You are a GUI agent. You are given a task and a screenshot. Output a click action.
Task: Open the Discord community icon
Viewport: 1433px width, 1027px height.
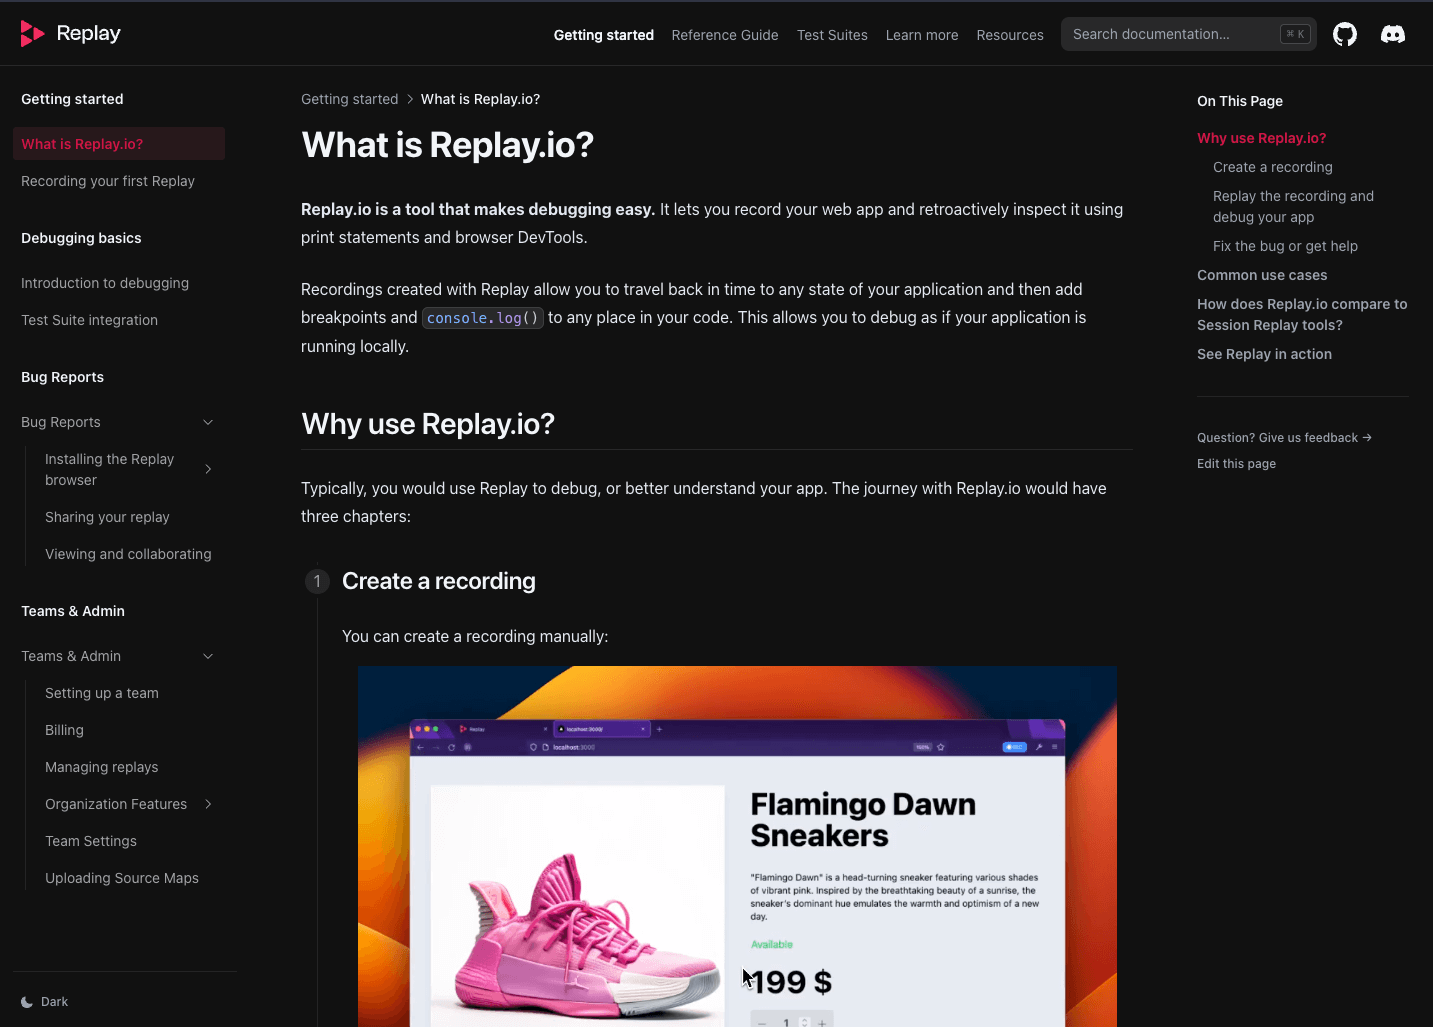pyautogui.click(x=1393, y=35)
